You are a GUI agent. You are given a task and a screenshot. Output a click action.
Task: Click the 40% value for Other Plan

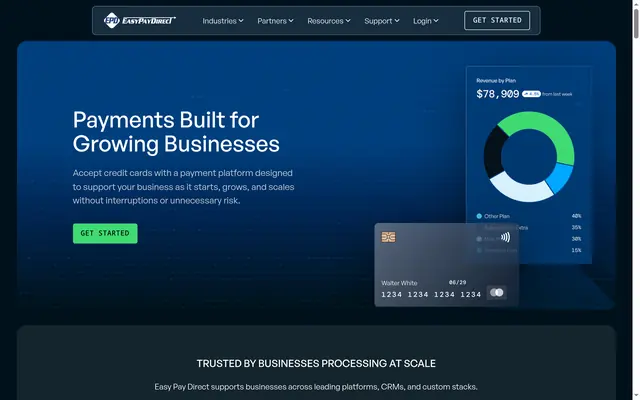click(x=576, y=216)
